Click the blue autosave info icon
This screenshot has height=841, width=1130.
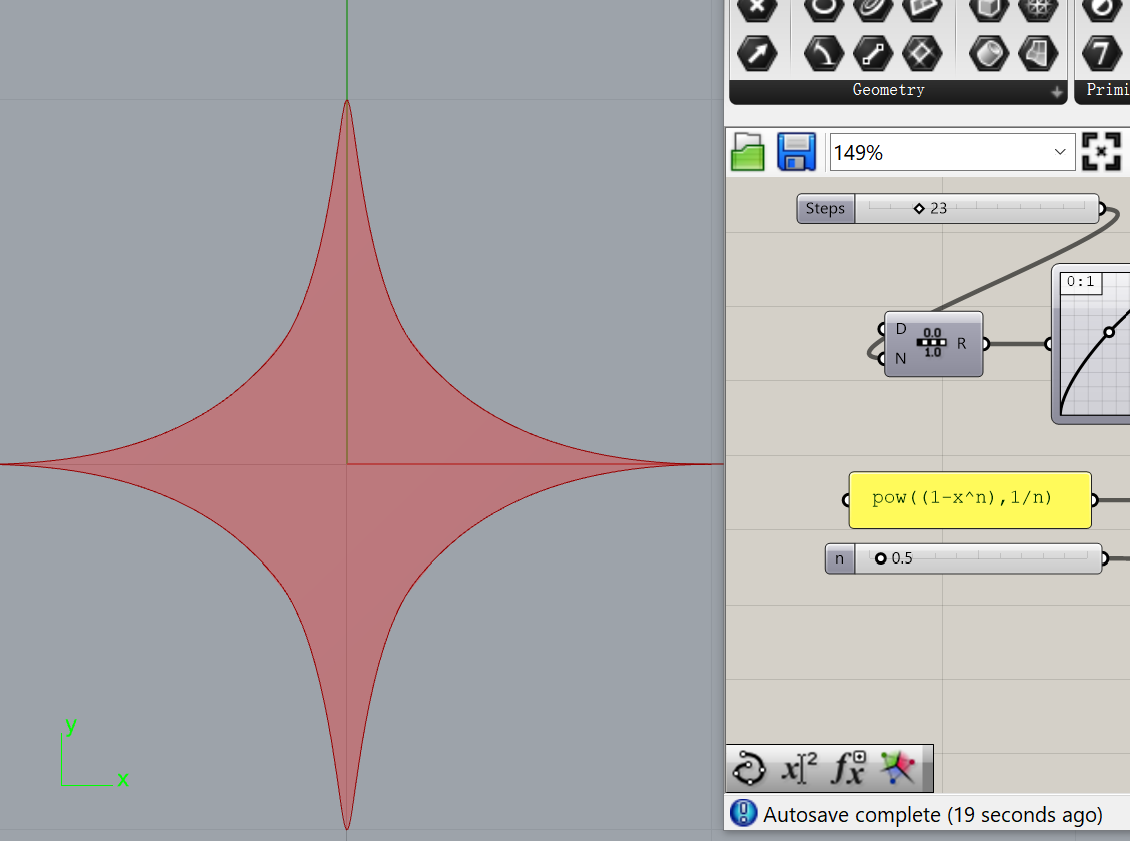(x=743, y=814)
